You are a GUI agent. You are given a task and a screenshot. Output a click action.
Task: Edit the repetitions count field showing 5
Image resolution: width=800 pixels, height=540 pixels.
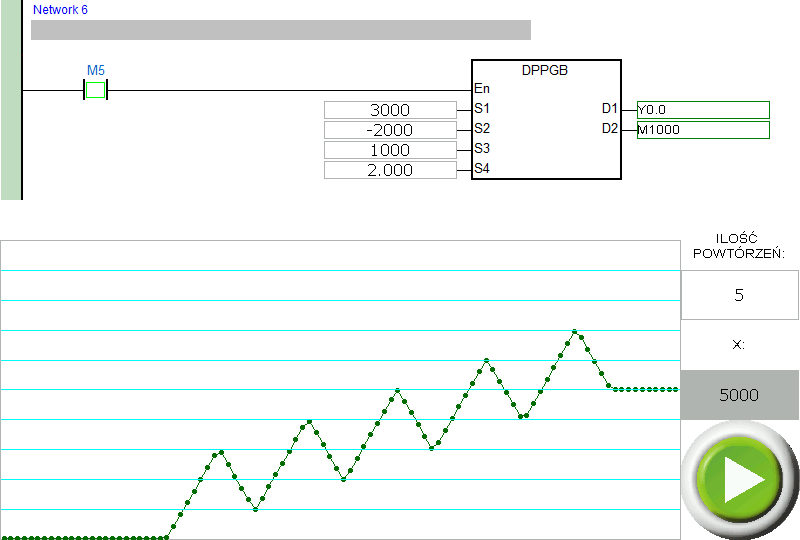coord(739,295)
